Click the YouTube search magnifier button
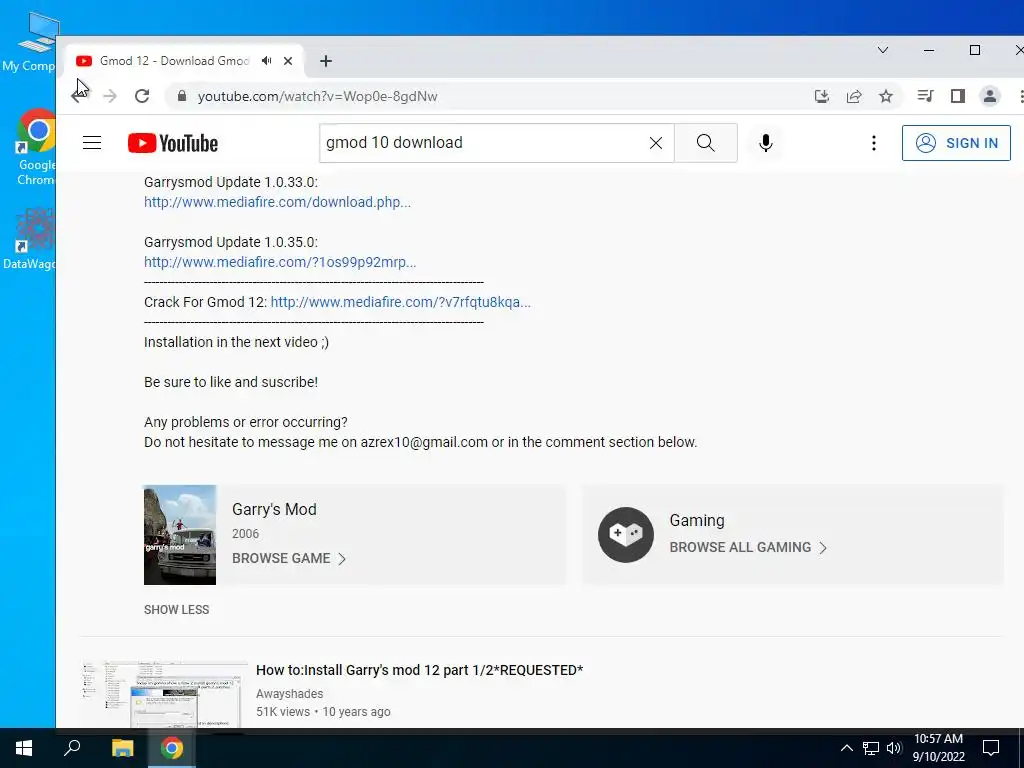 coord(705,143)
